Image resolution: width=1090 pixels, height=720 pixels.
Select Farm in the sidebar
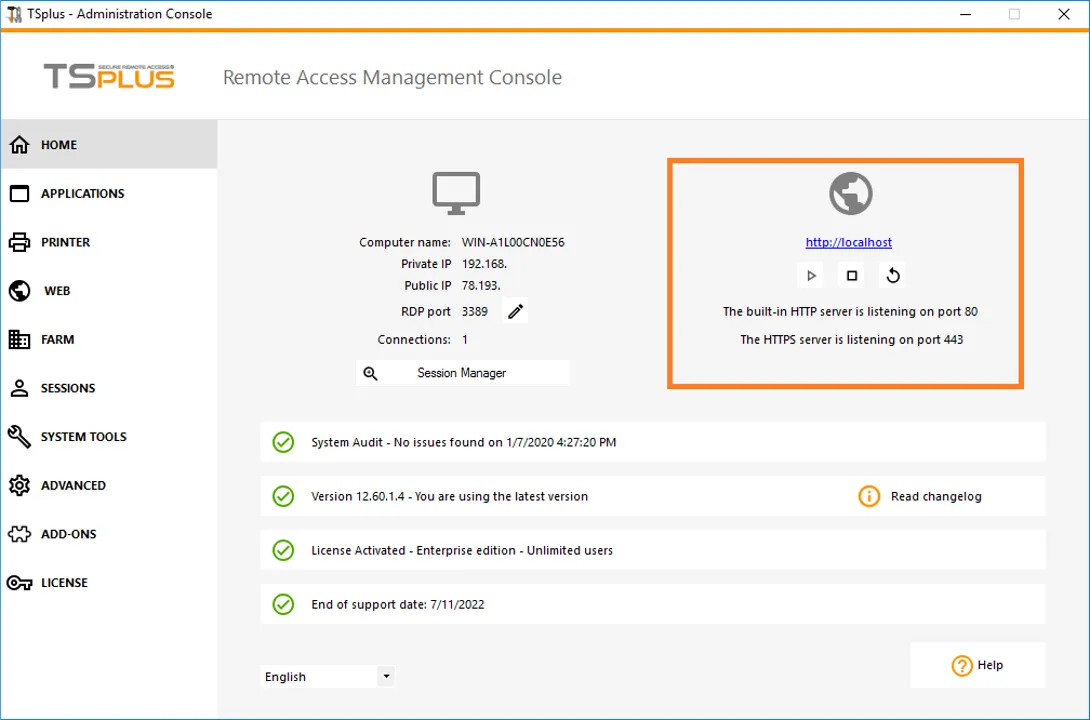tap(57, 340)
